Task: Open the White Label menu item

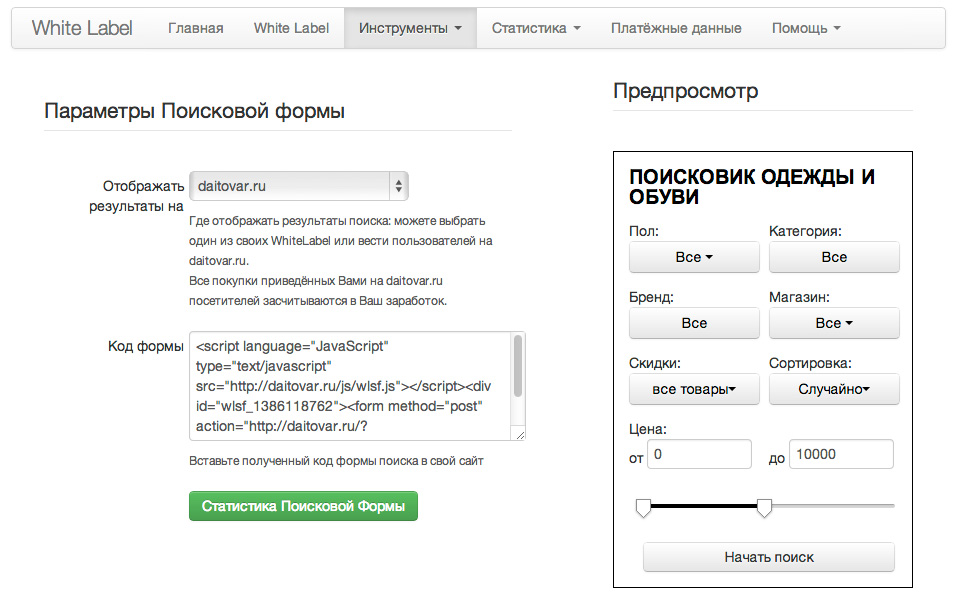Action: [291, 28]
